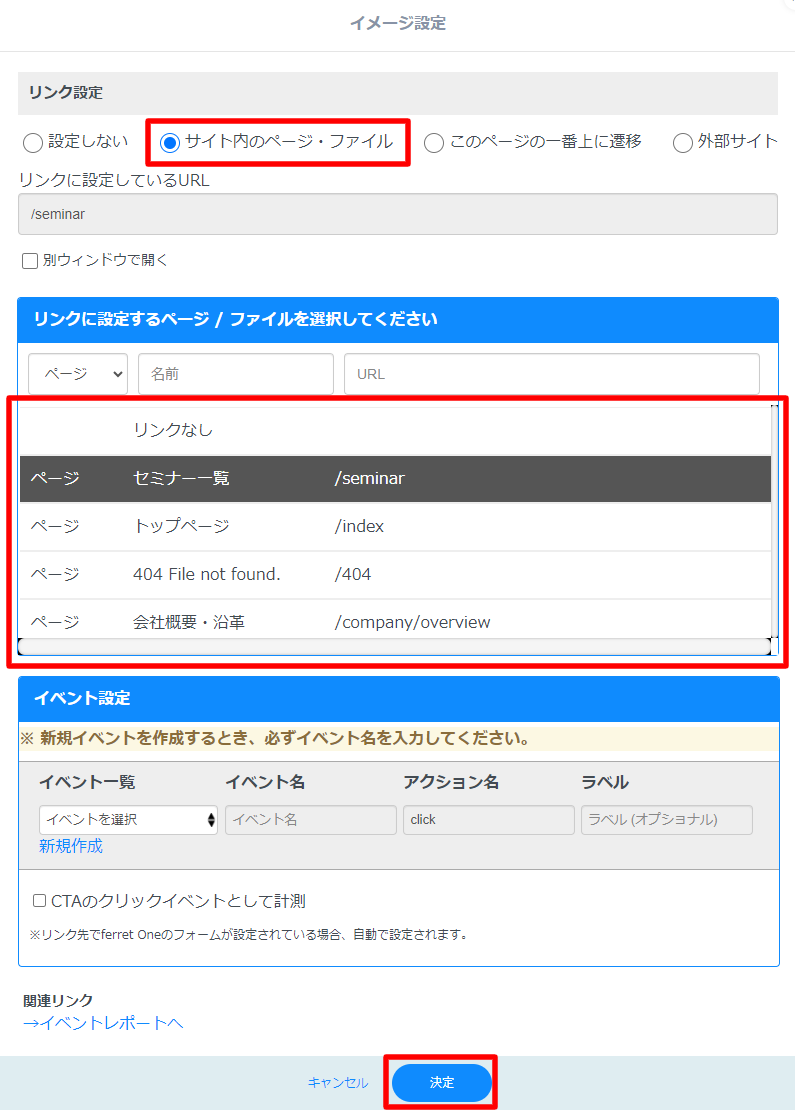Focus the 名前 filter field
Viewport: 795px width, 1110px height.
(x=236, y=374)
